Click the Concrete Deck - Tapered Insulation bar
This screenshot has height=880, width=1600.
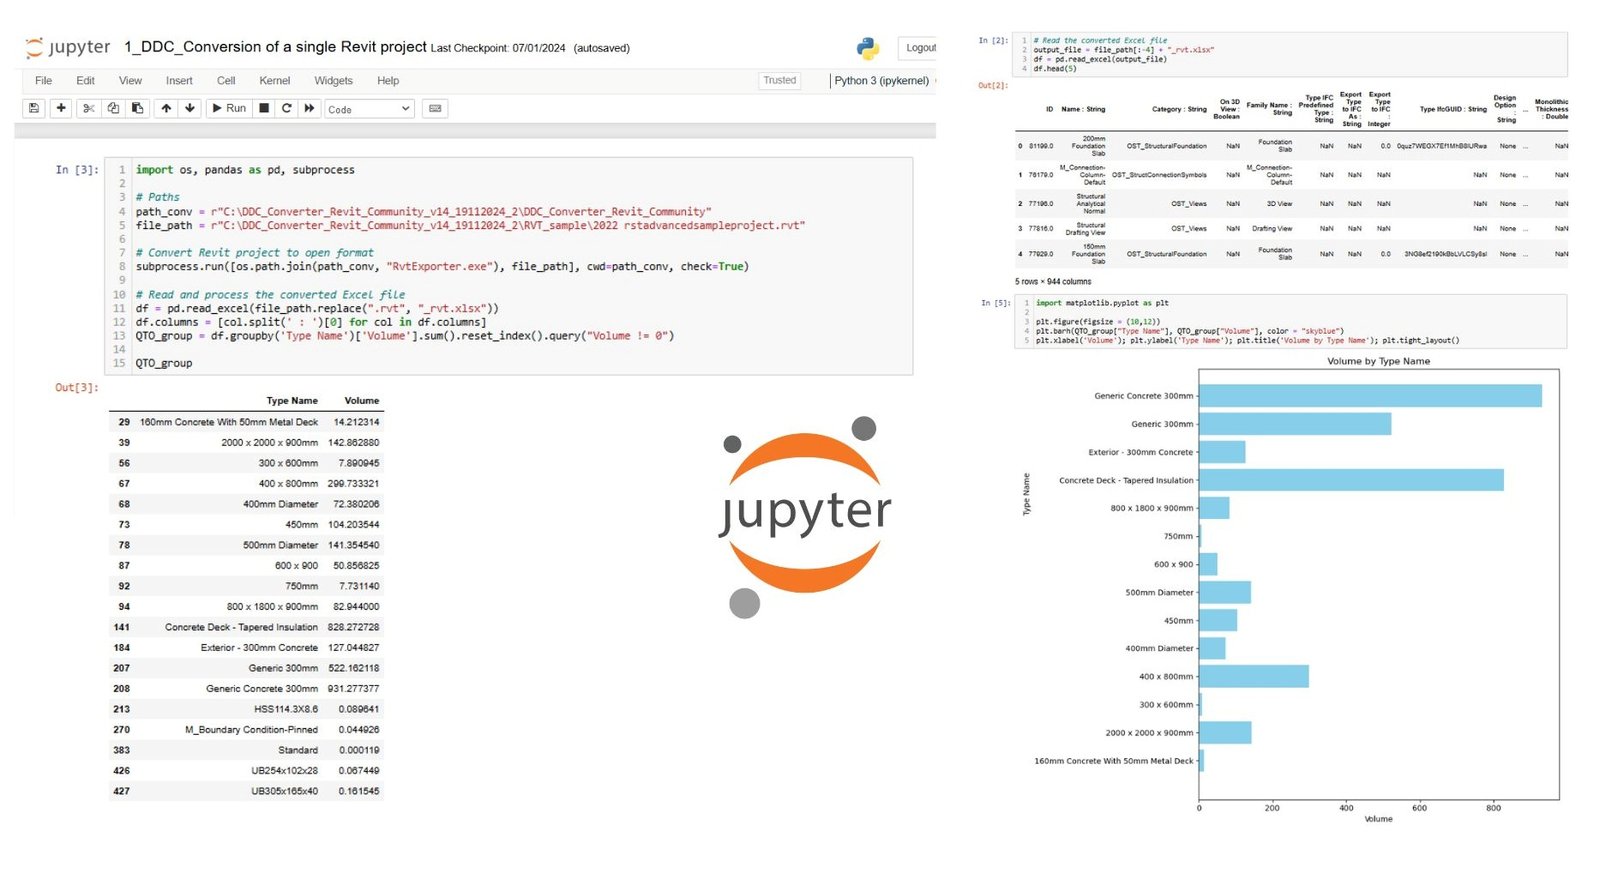coord(1351,480)
